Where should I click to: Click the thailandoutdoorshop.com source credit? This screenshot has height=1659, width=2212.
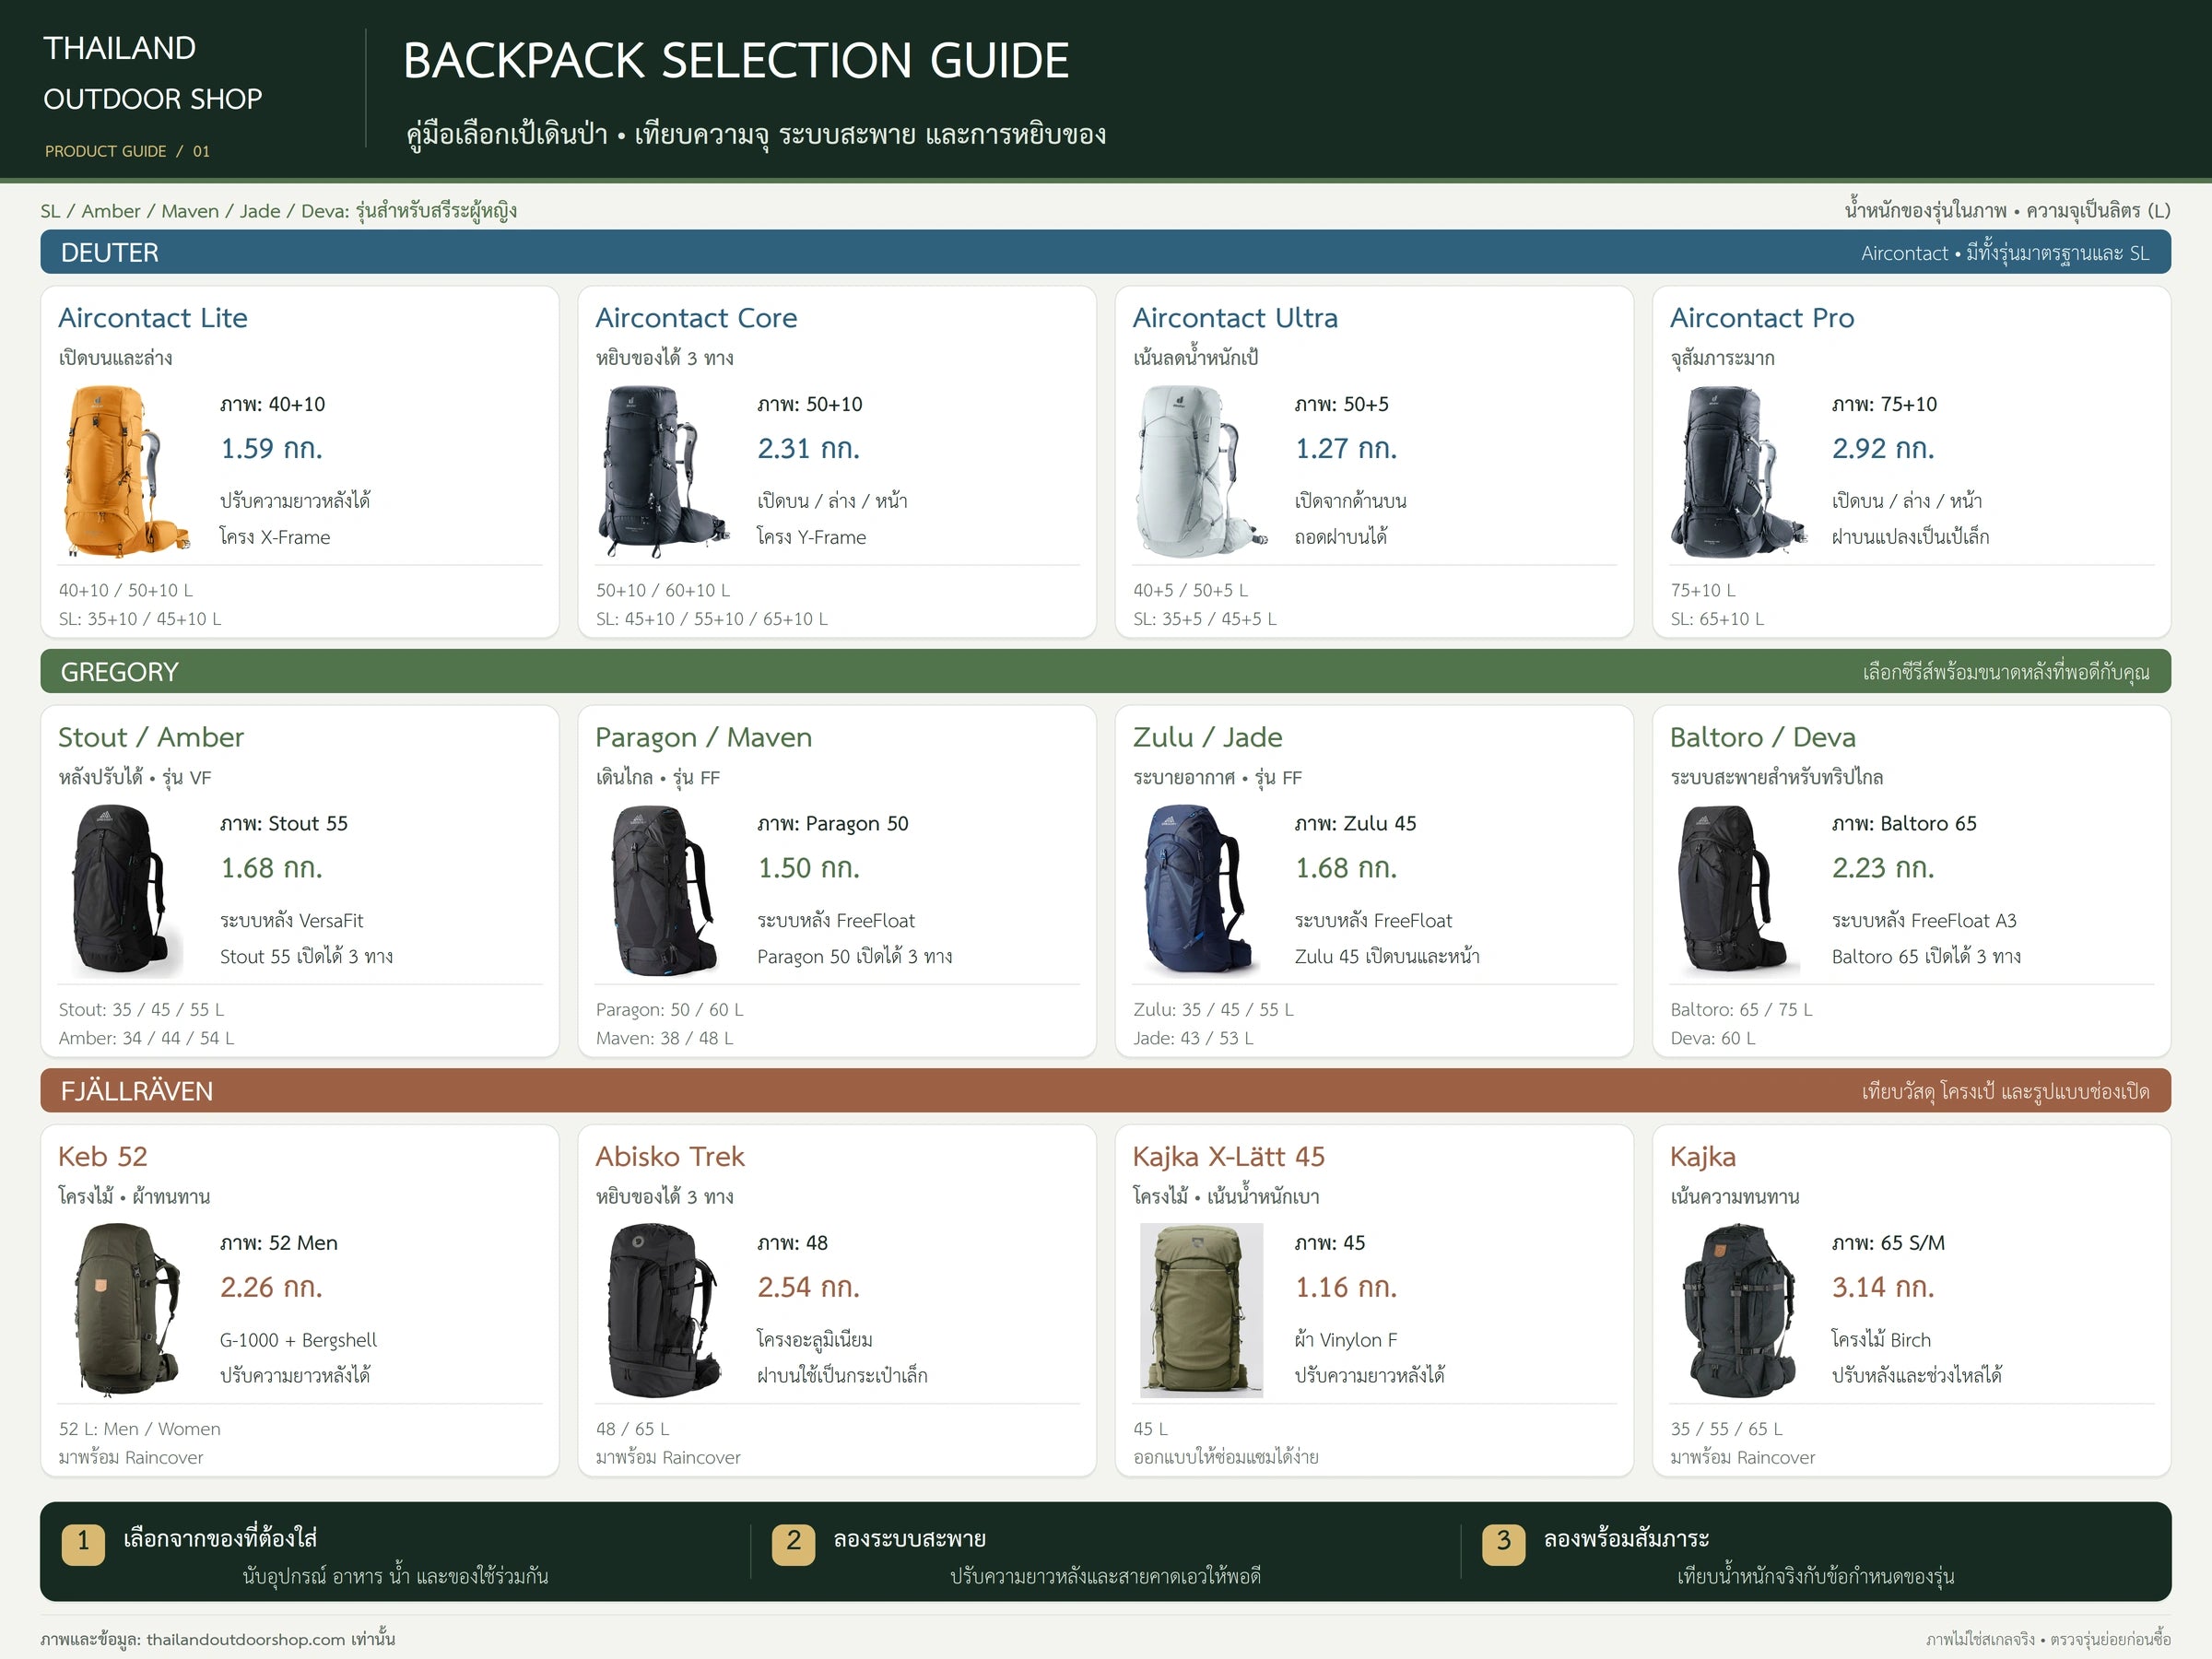(x=218, y=1639)
